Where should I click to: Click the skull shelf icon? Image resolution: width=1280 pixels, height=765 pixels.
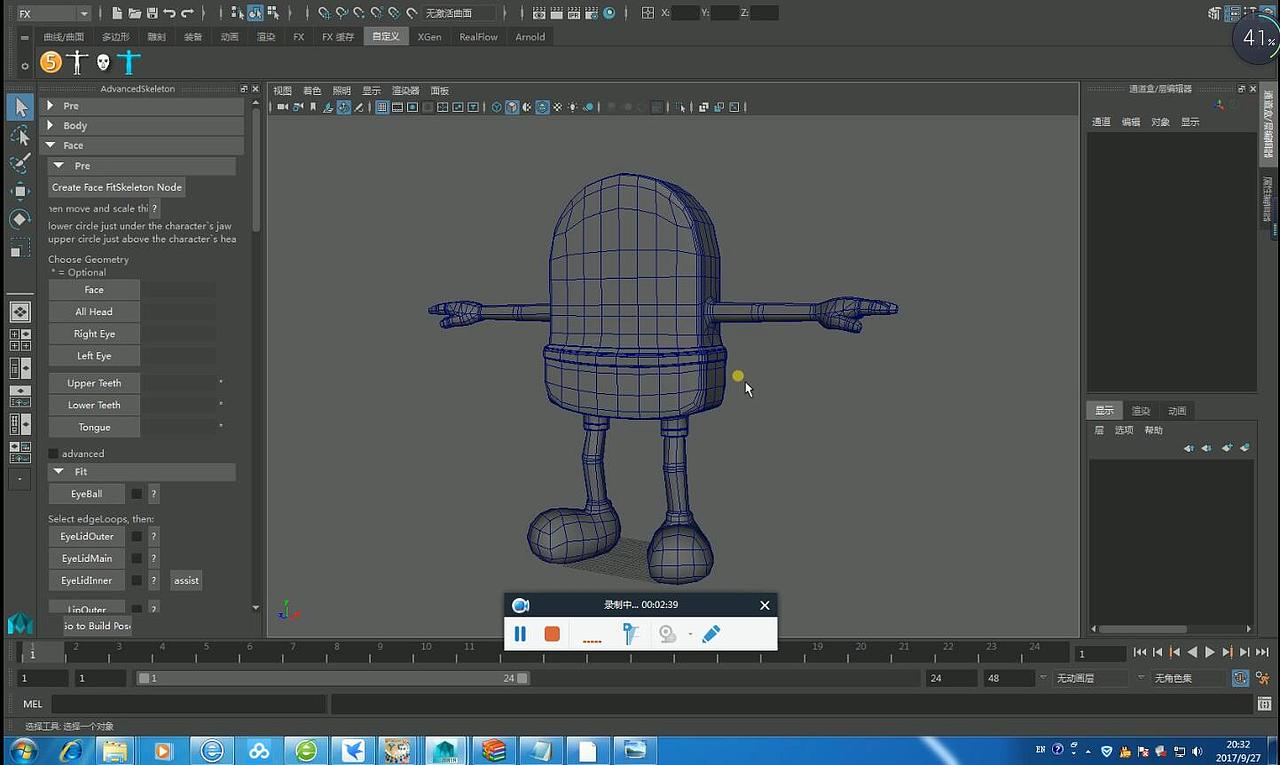point(102,63)
